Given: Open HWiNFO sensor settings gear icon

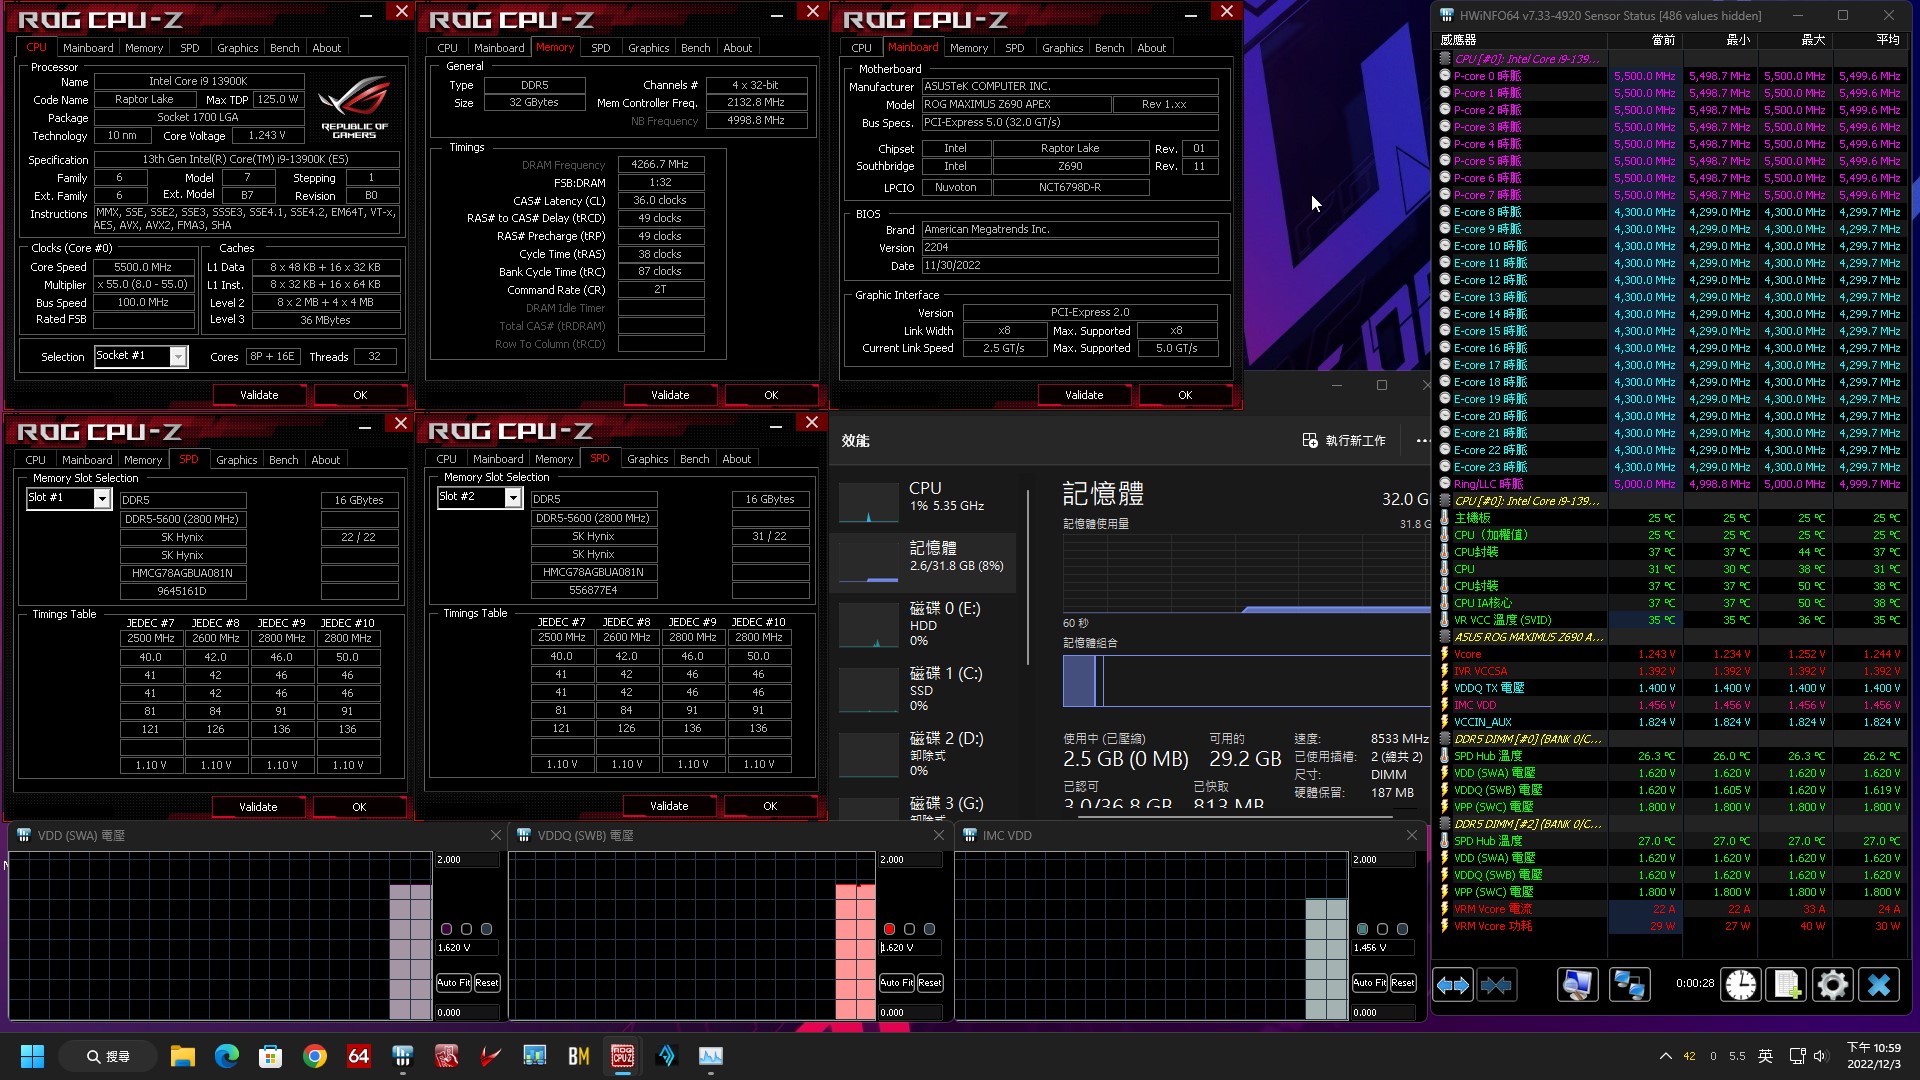Looking at the screenshot, I should point(1833,986).
